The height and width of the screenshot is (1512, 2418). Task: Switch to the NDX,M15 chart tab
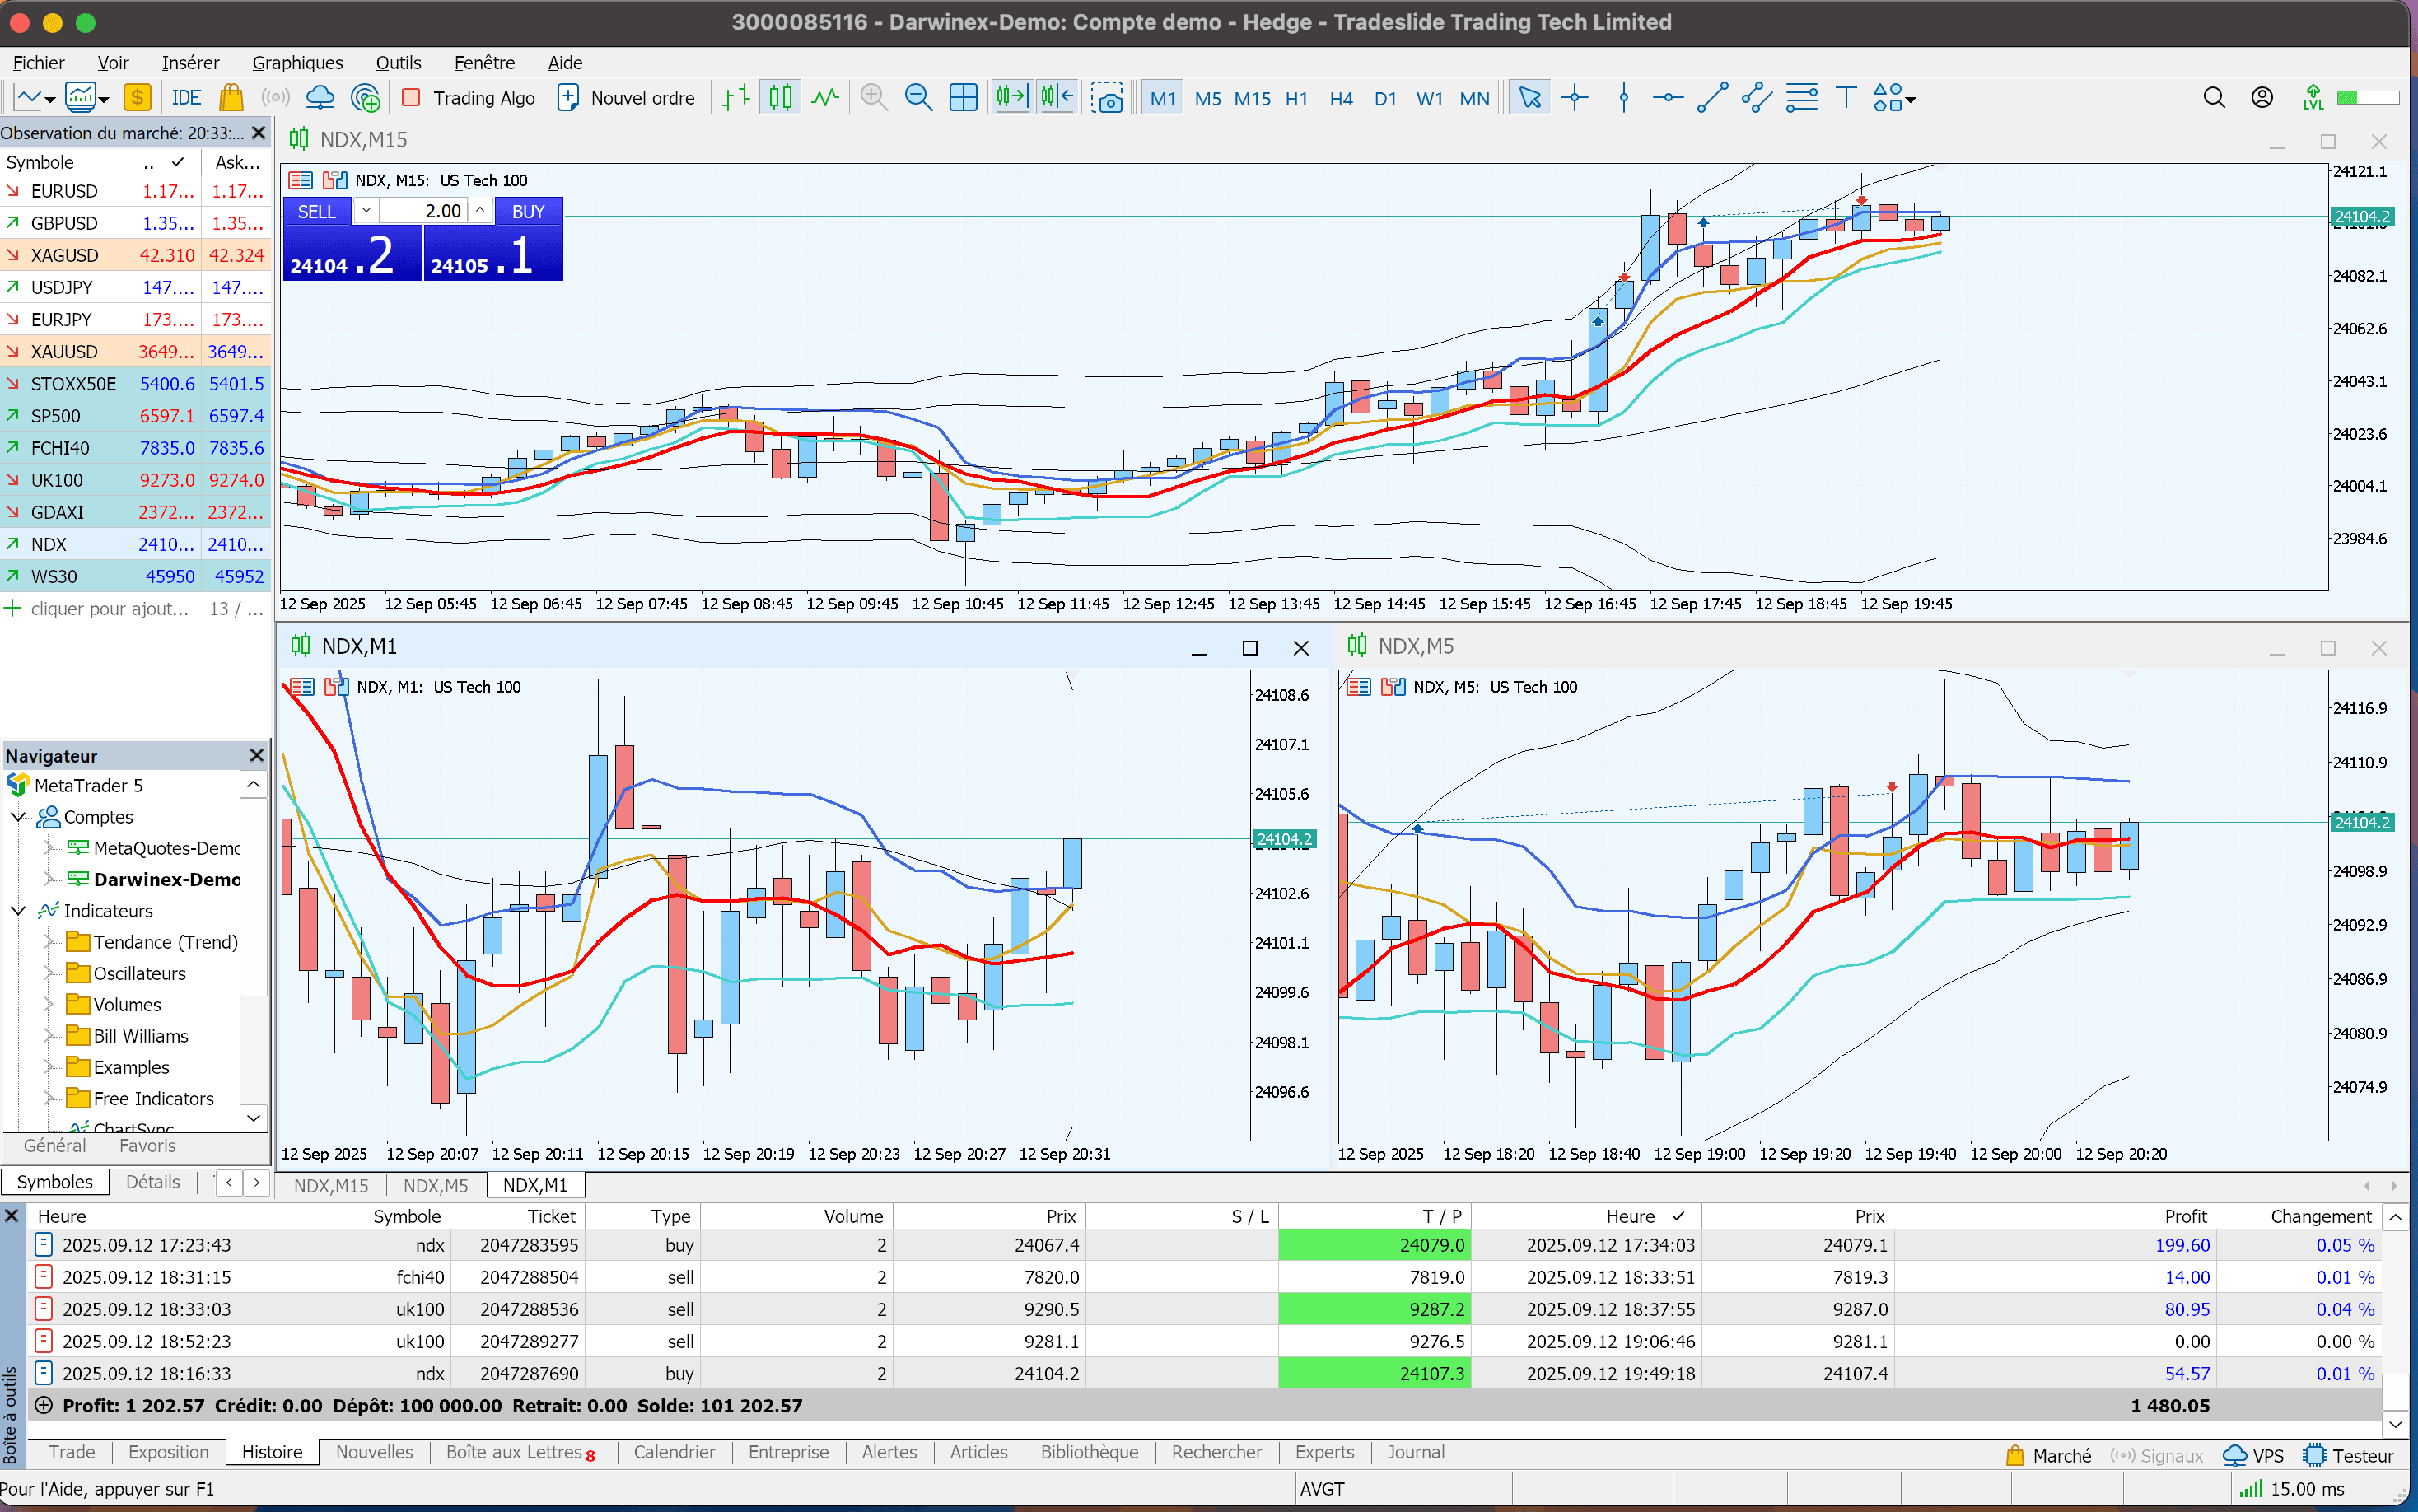331,1185
